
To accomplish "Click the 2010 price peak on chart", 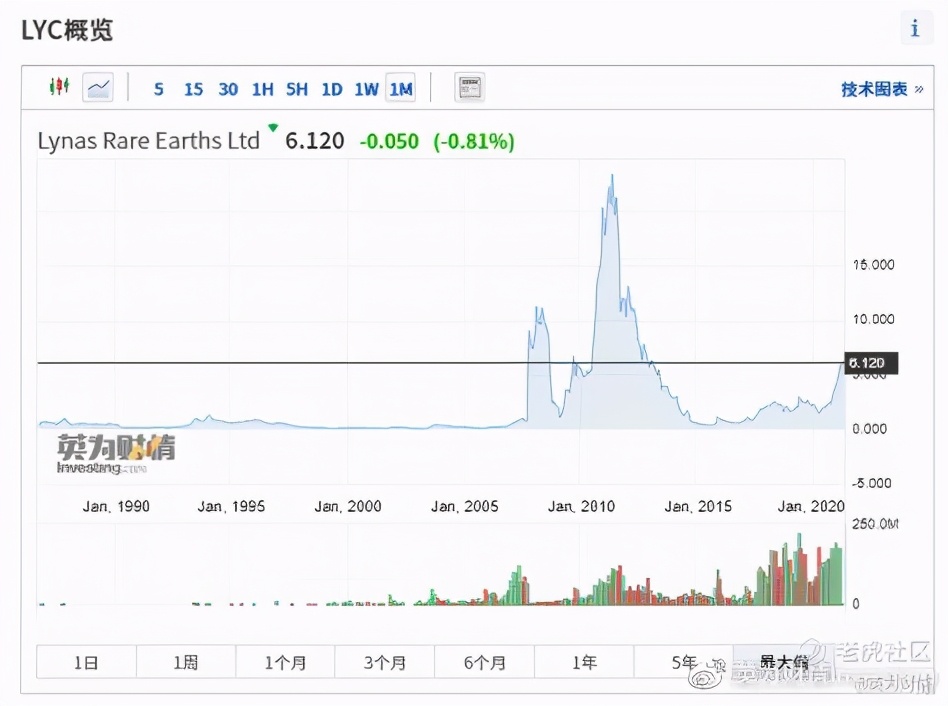I will tap(611, 178).
